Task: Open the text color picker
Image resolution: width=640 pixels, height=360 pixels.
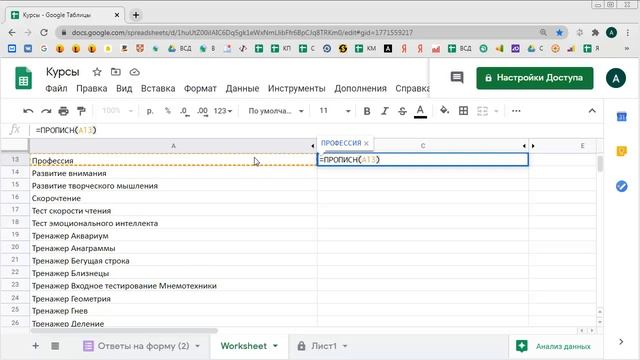Action: click(x=420, y=111)
